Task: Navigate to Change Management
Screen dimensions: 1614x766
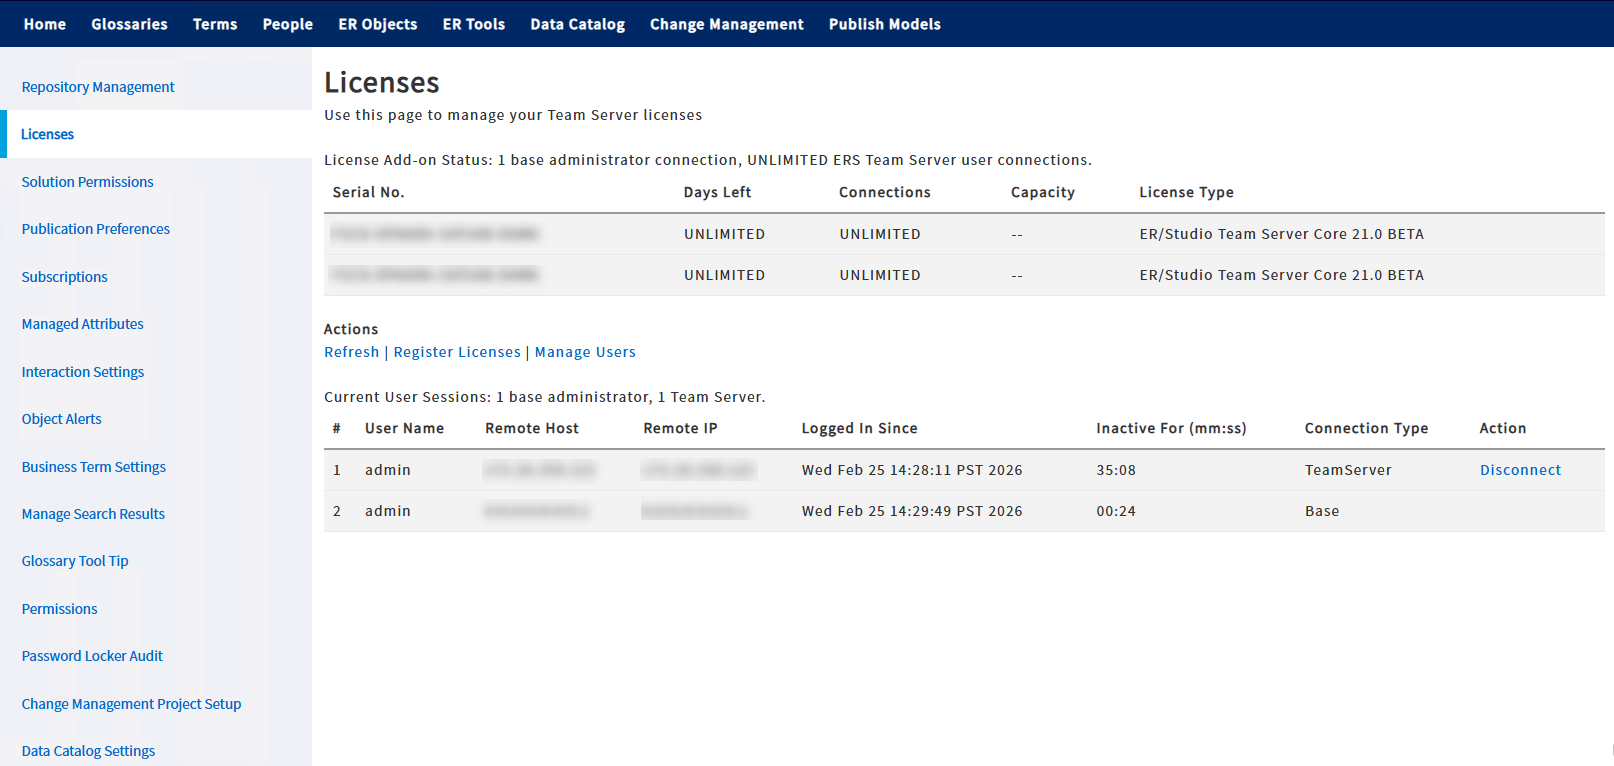Action: (727, 24)
